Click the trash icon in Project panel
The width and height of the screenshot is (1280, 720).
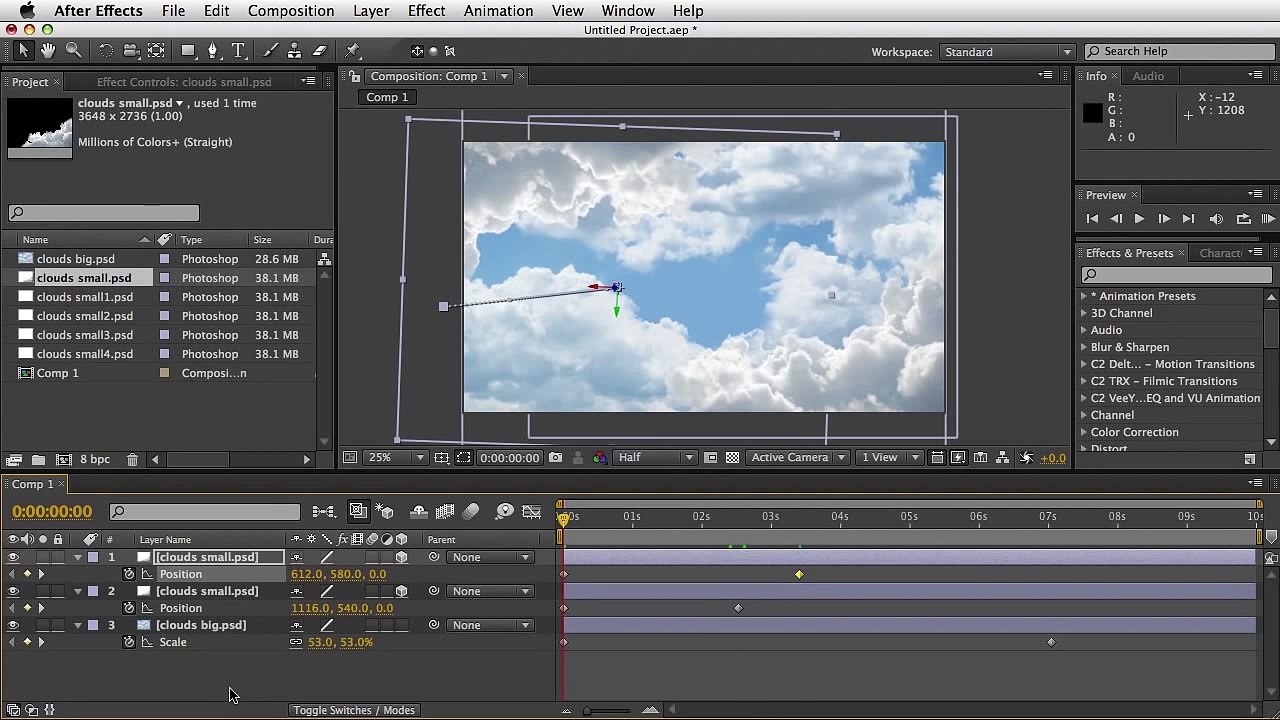[132, 459]
